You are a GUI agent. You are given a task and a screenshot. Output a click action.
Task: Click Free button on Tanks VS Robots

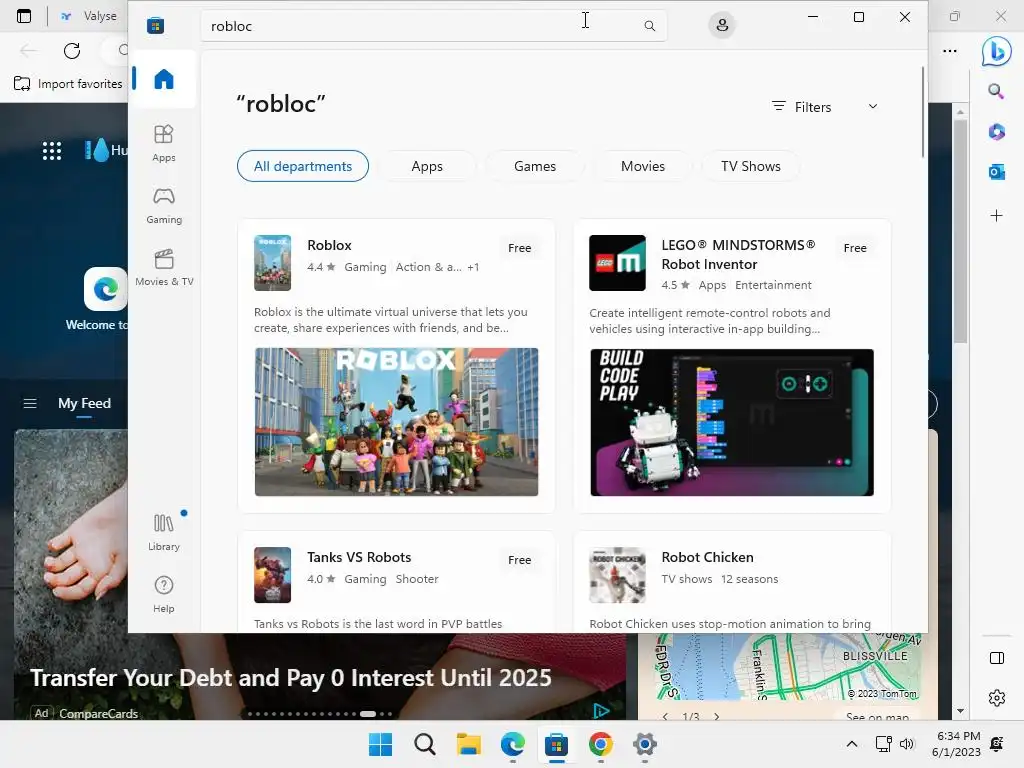tap(519, 560)
